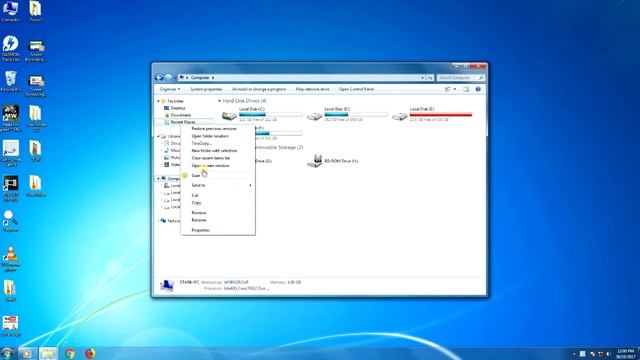The height and width of the screenshot is (360, 640).
Task: Click the change view icon
Action: coord(448,89)
